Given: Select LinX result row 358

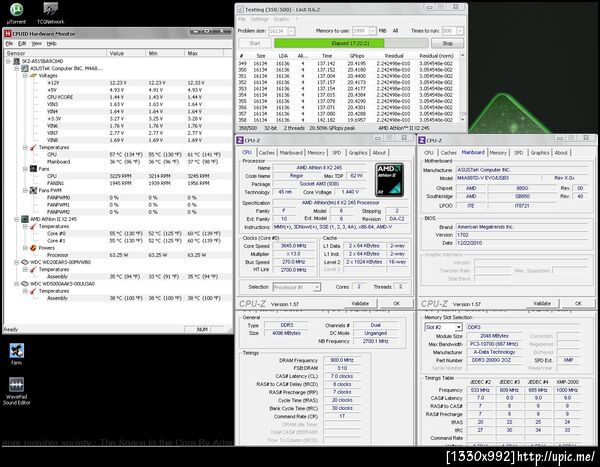Looking at the screenshot, I should (x=347, y=120).
